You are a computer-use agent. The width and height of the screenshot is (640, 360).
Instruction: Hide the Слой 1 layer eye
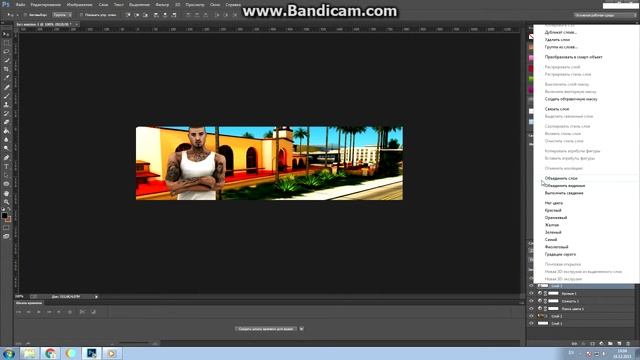click(x=531, y=323)
